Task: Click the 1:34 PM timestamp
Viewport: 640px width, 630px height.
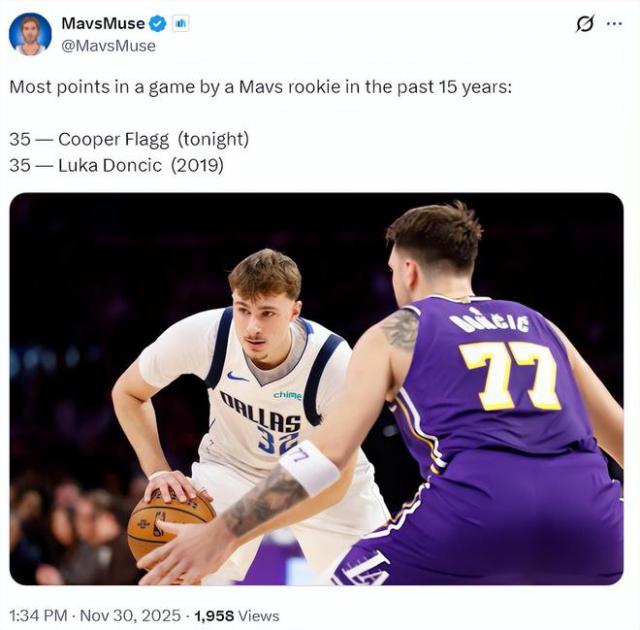Action: click(x=38, y=616)
